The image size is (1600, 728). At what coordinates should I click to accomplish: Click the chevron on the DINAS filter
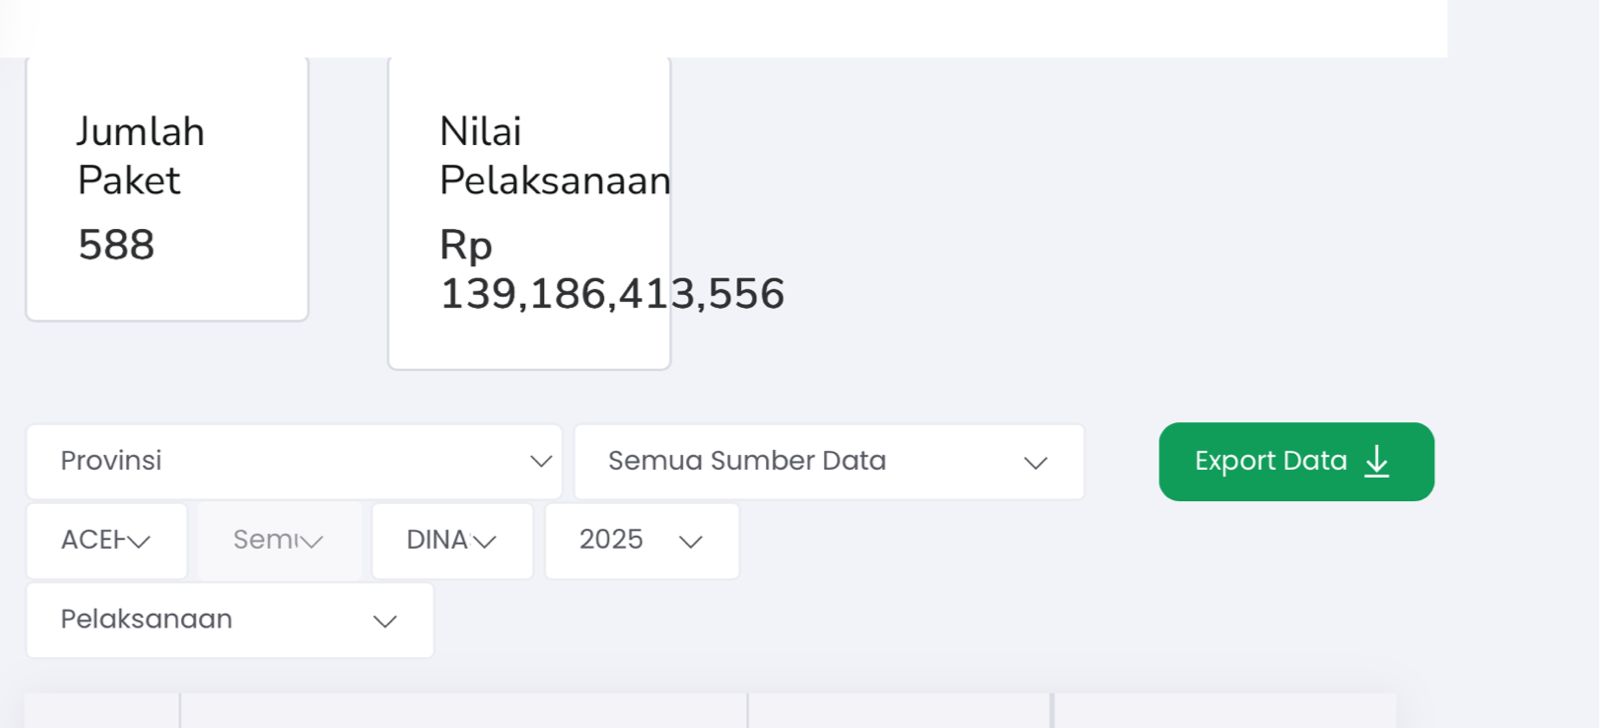click(487, 541)
